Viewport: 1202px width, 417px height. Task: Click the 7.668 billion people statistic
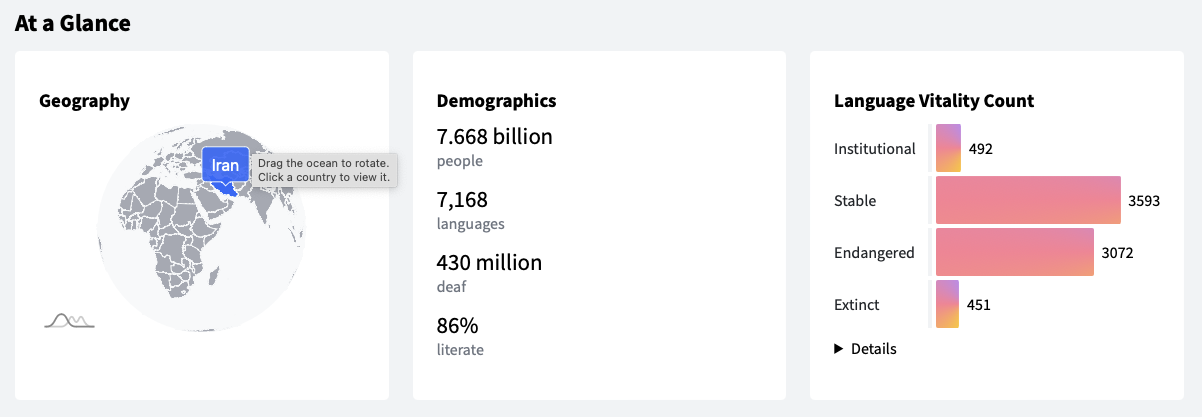click(x=494, y=147)
